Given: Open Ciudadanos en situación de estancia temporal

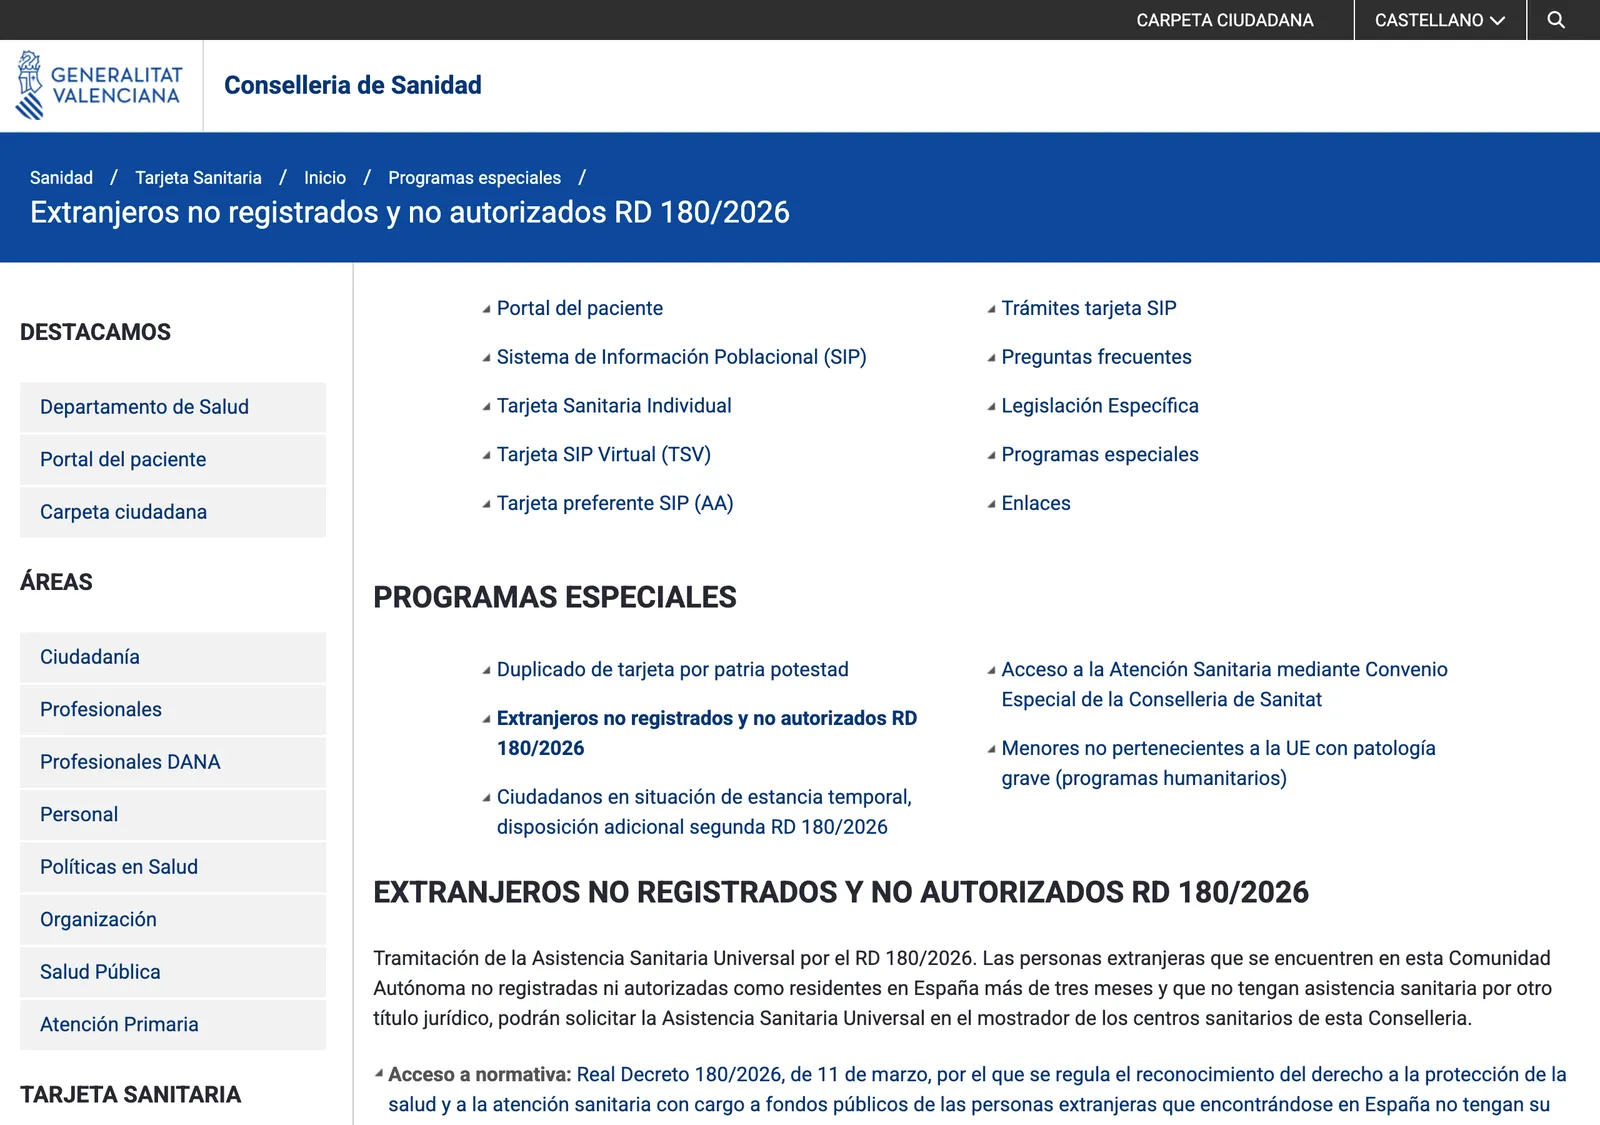Looking at the screenshot, I should coord(705,812).
